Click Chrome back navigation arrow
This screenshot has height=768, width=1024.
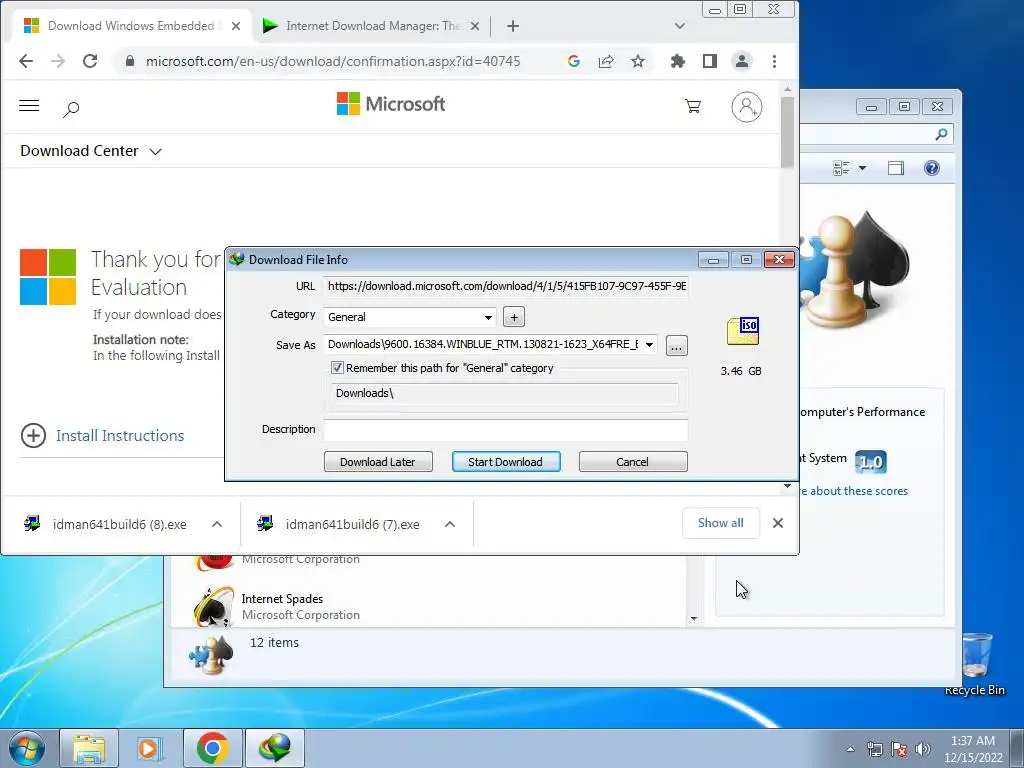pos(26,61)
